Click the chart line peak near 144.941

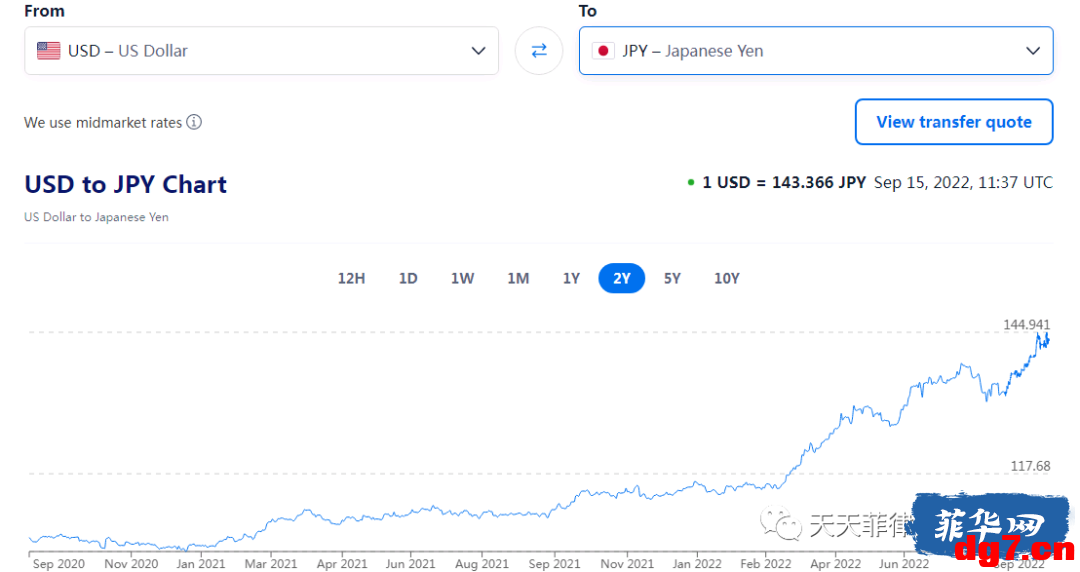(x=1038, y=334)
